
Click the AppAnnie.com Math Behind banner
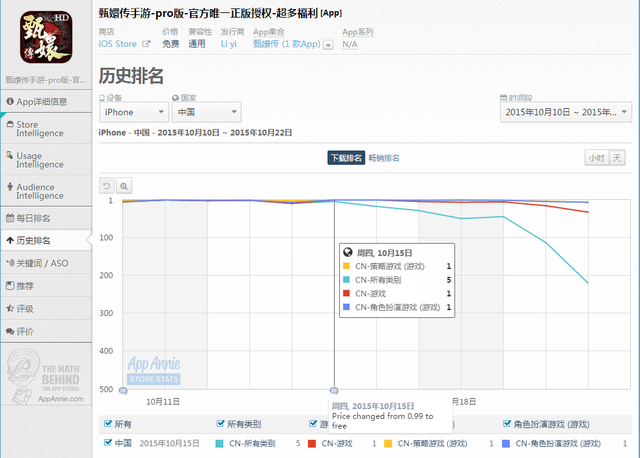[x=46, y=376]
